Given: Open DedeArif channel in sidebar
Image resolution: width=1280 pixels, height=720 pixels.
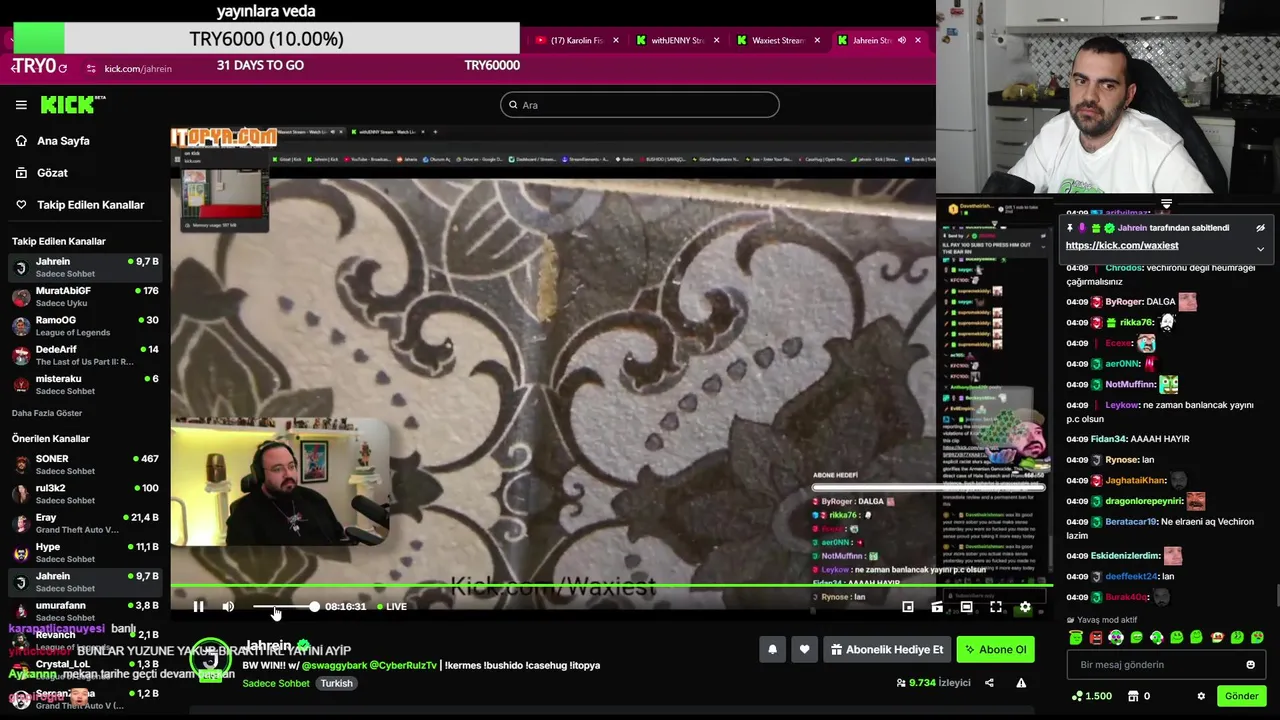Looking at the screenshot, I should pyautogui.click(x=84, y=355).
